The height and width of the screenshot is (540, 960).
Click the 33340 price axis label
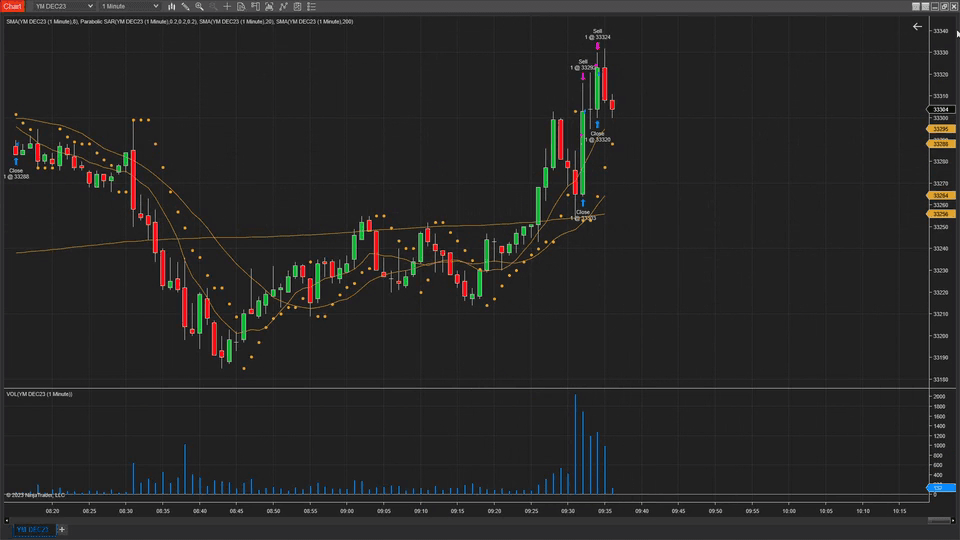pos(940,31)
